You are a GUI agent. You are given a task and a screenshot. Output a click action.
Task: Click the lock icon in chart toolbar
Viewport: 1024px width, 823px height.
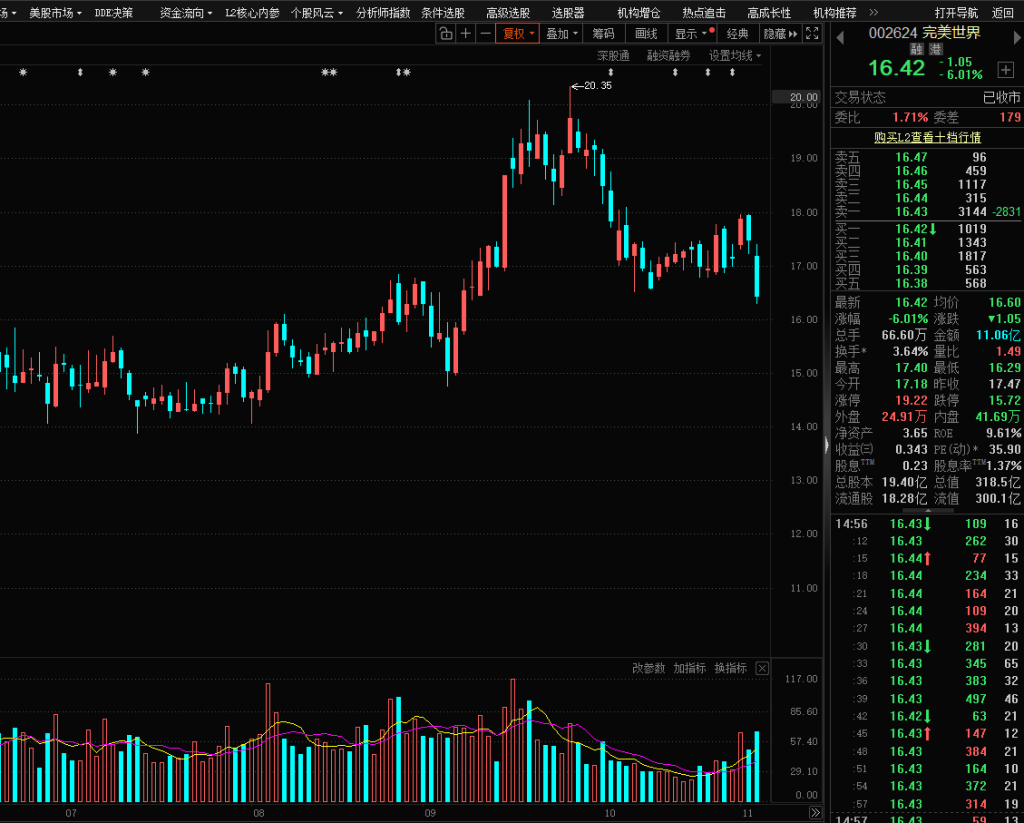[x=446, y=34]
